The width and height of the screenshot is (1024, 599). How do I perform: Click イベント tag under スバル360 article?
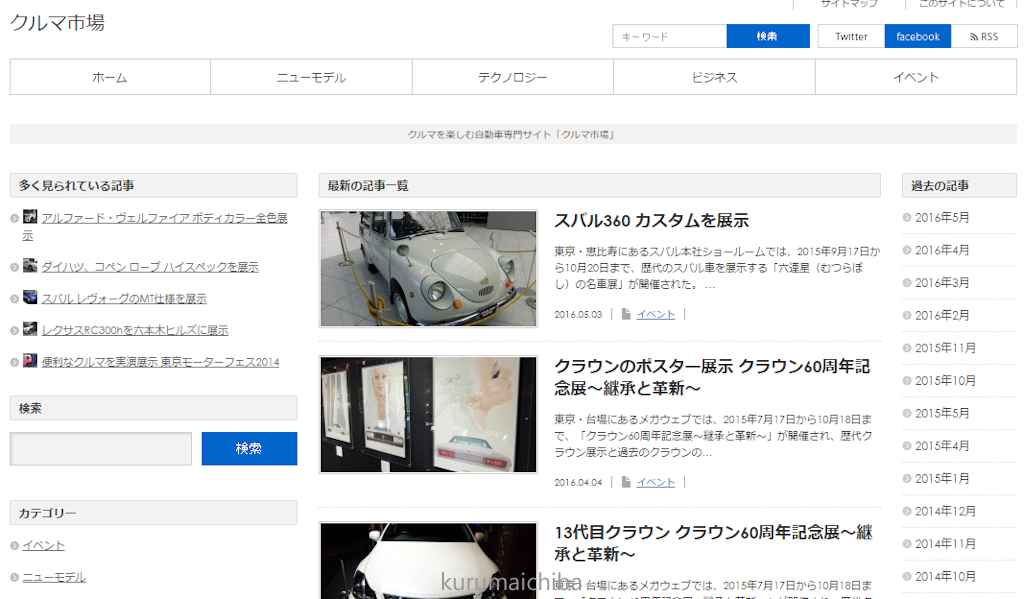656,315
